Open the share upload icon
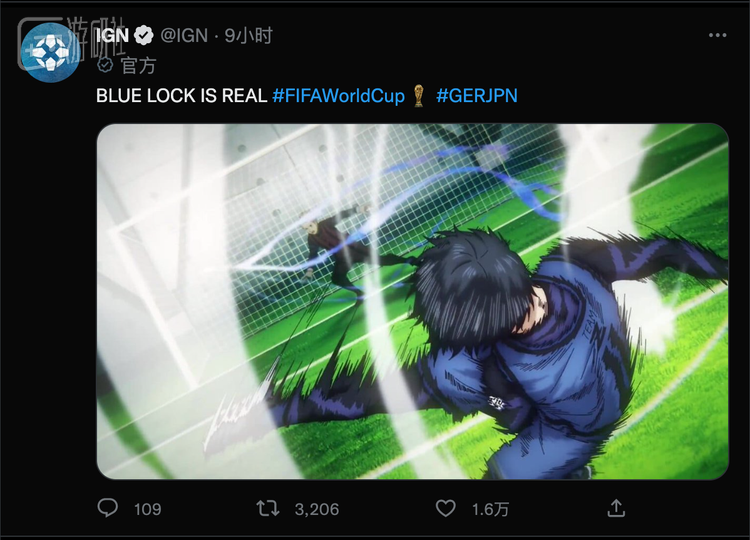Screen dimensions: 750x540 coord(616,508)
